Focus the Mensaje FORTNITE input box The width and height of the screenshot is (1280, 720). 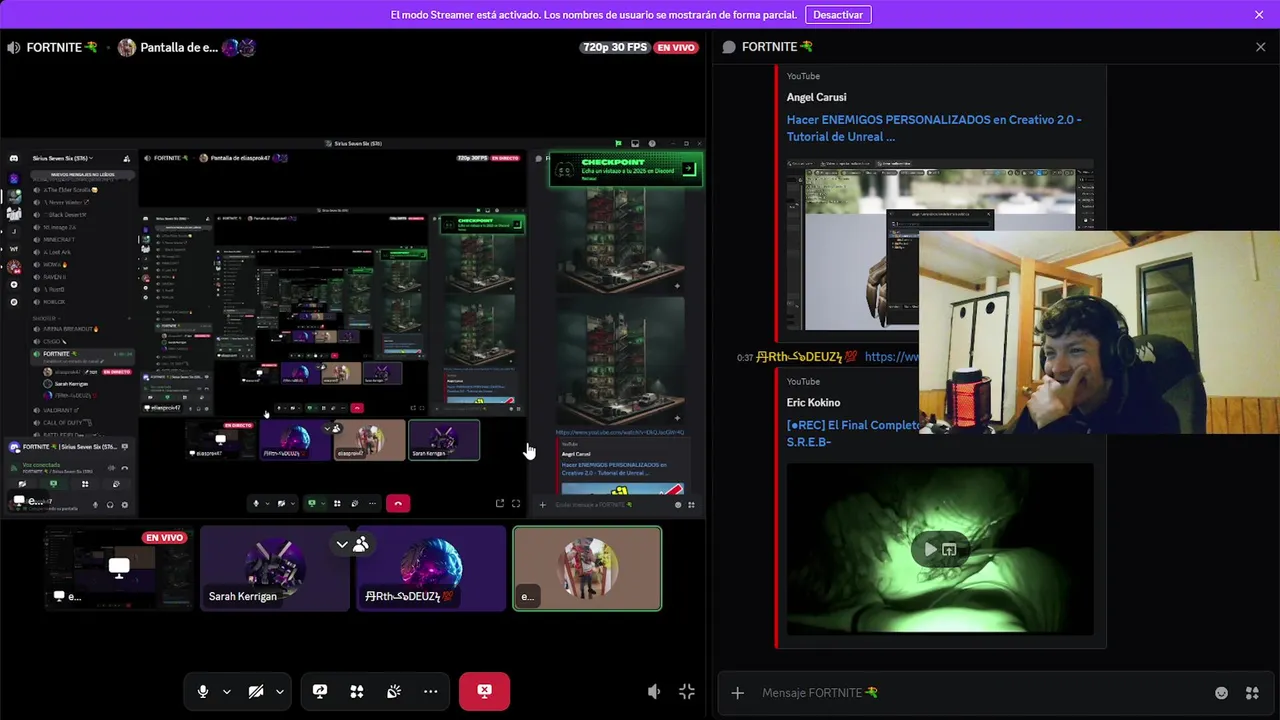tap(980, 692)
